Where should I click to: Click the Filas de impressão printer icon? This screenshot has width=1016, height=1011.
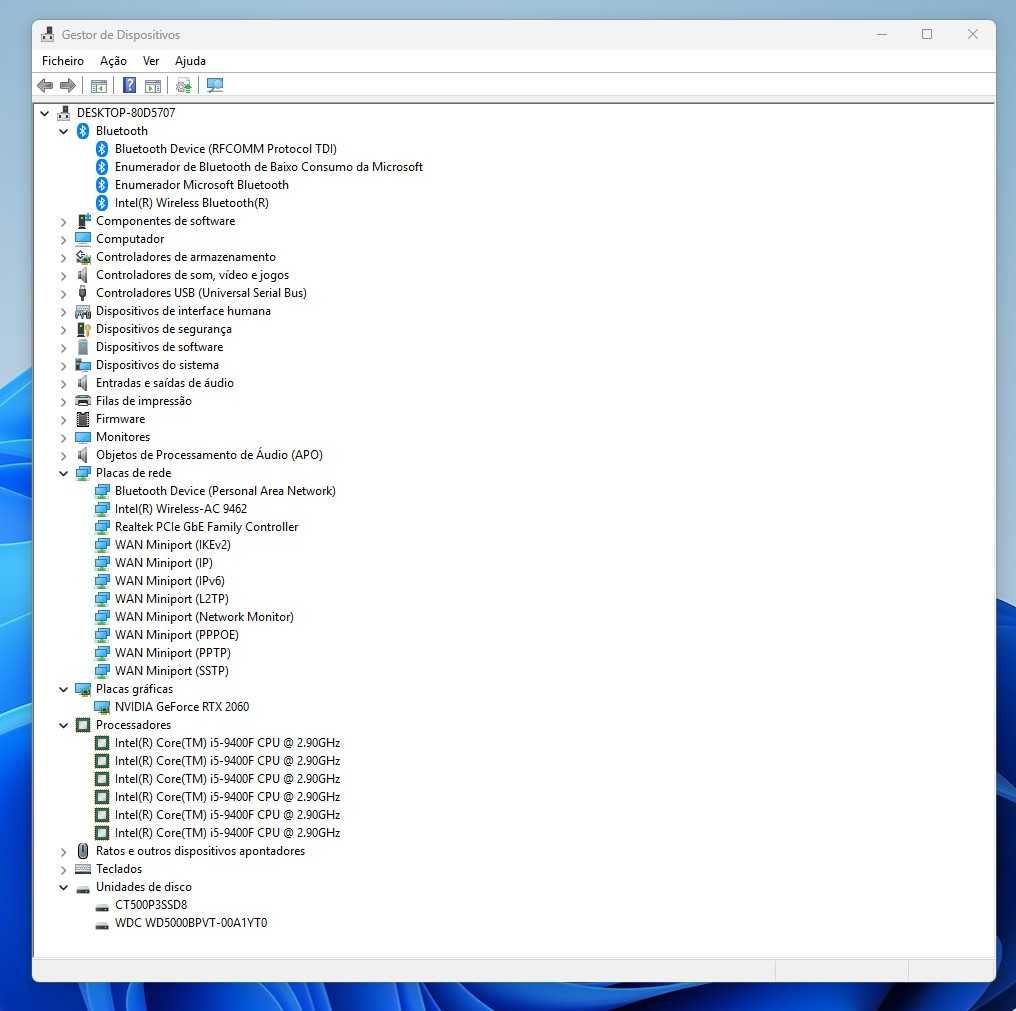click(x=83, y=401)
